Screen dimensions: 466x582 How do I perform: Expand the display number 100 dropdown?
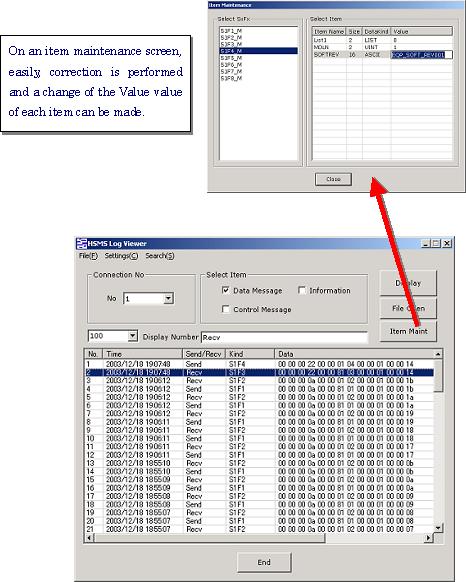133,336
